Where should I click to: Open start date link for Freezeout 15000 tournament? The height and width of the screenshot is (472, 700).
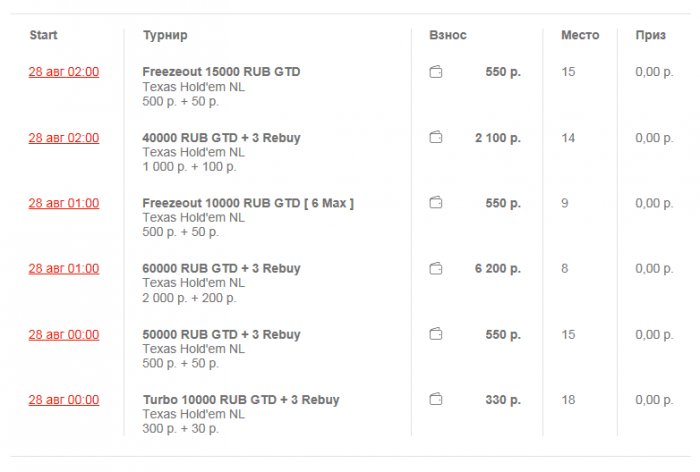(64, 72)
